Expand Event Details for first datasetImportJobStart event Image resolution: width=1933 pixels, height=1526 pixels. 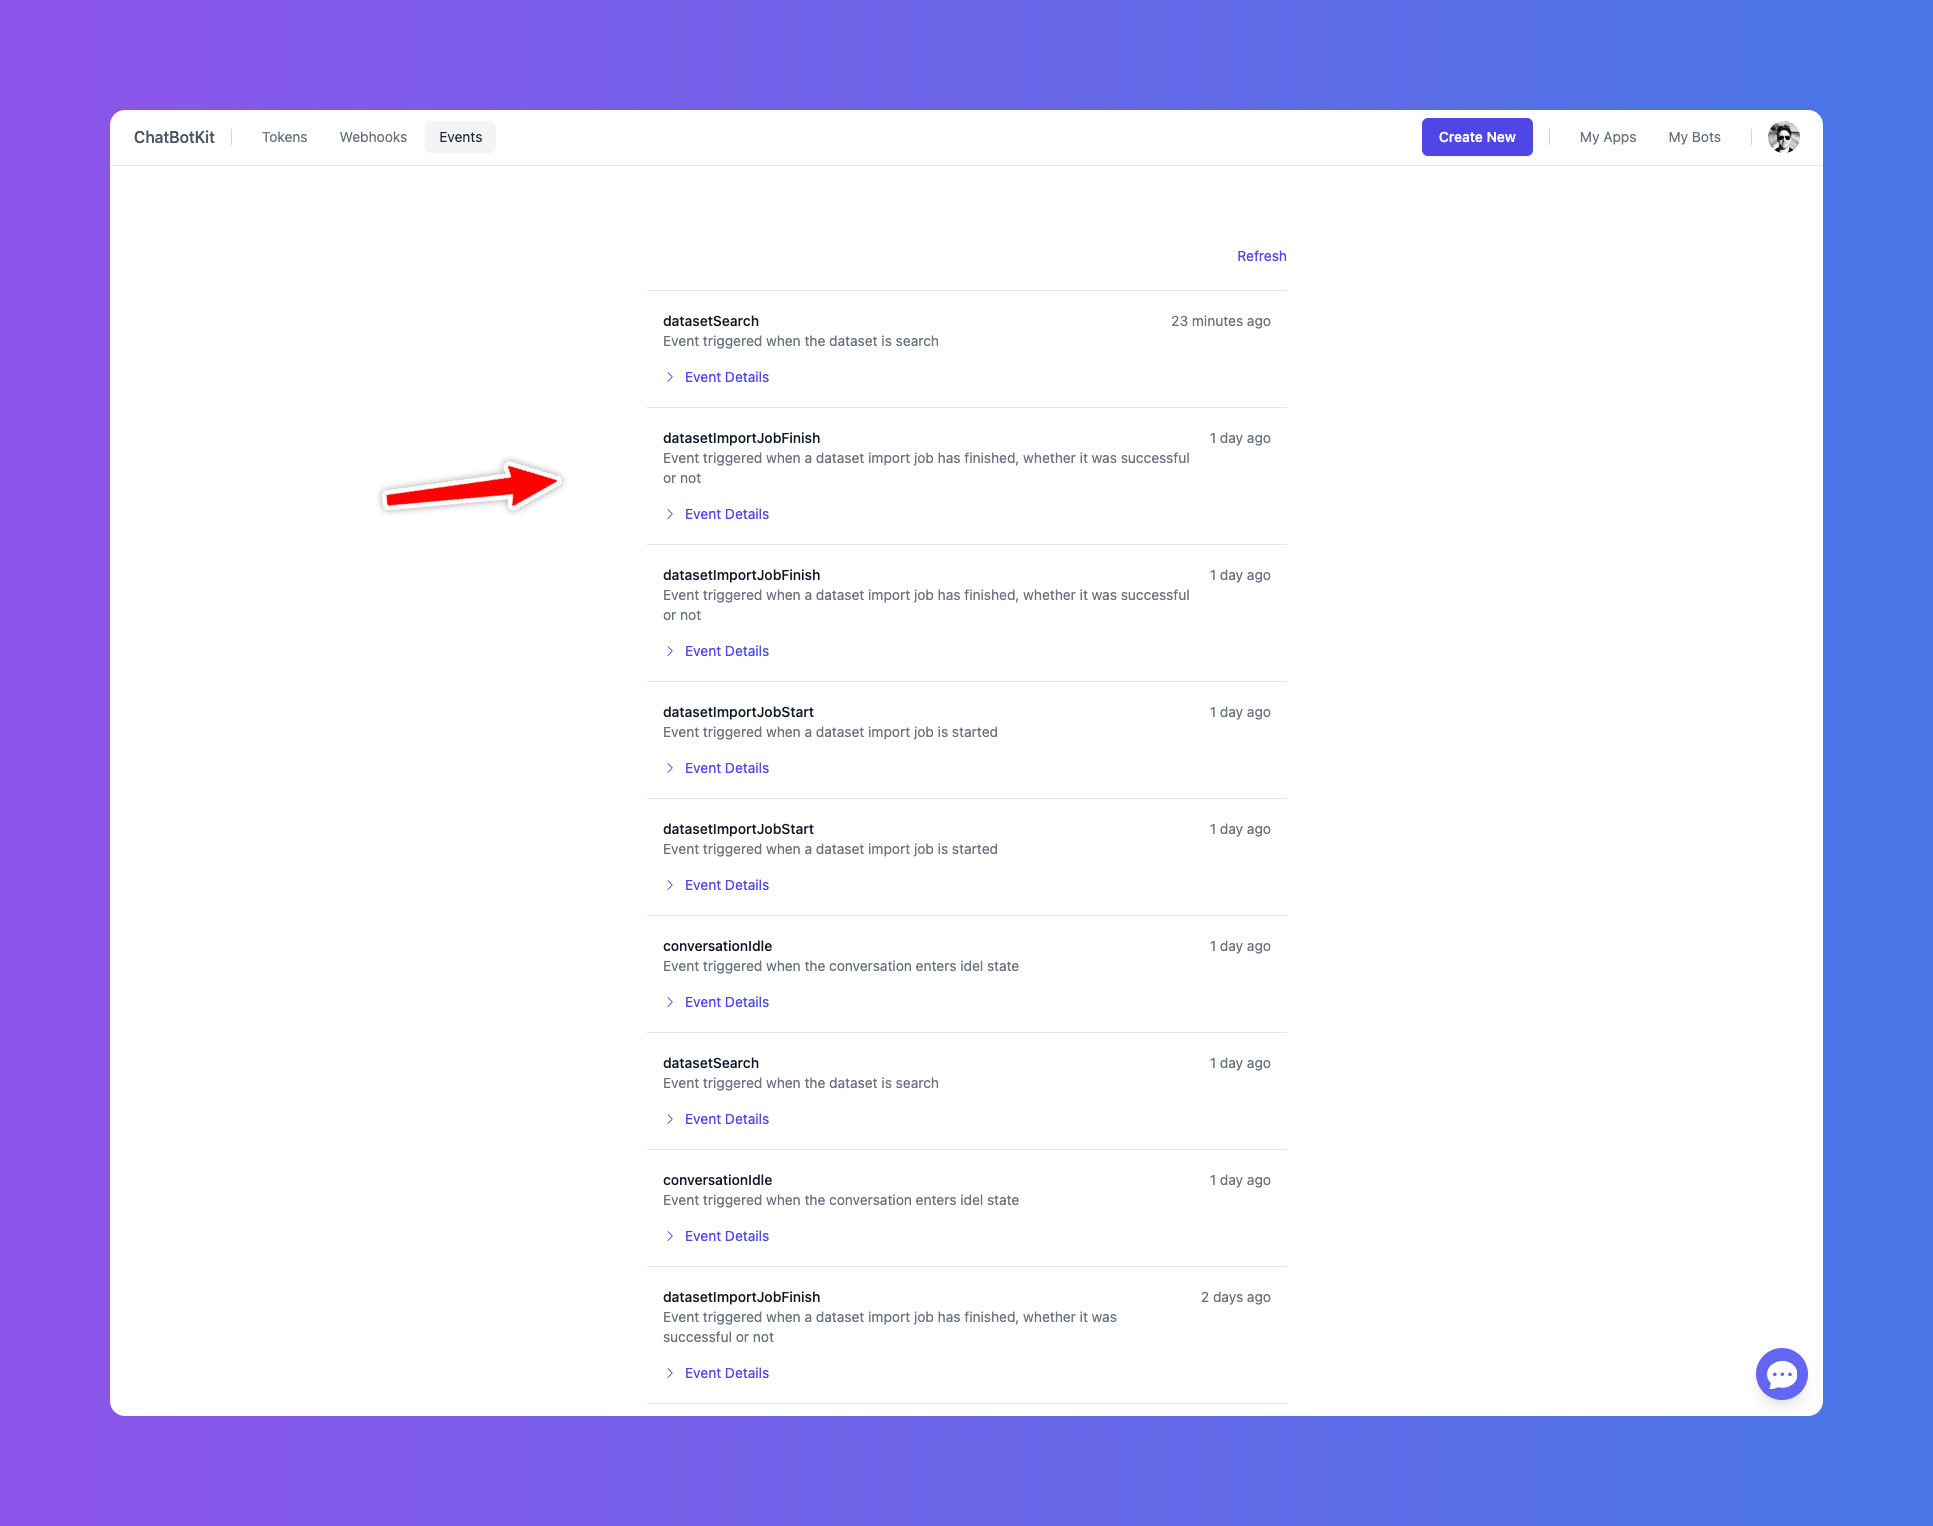coord(726,768)
